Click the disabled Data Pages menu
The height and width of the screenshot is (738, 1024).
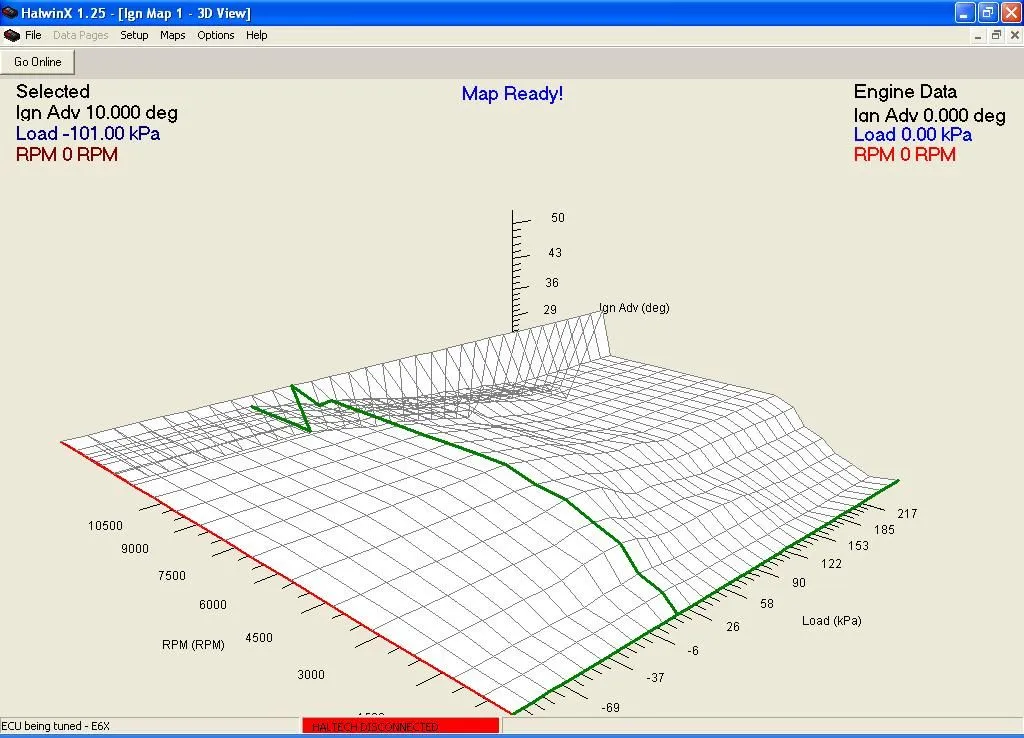tap(80, 35)
